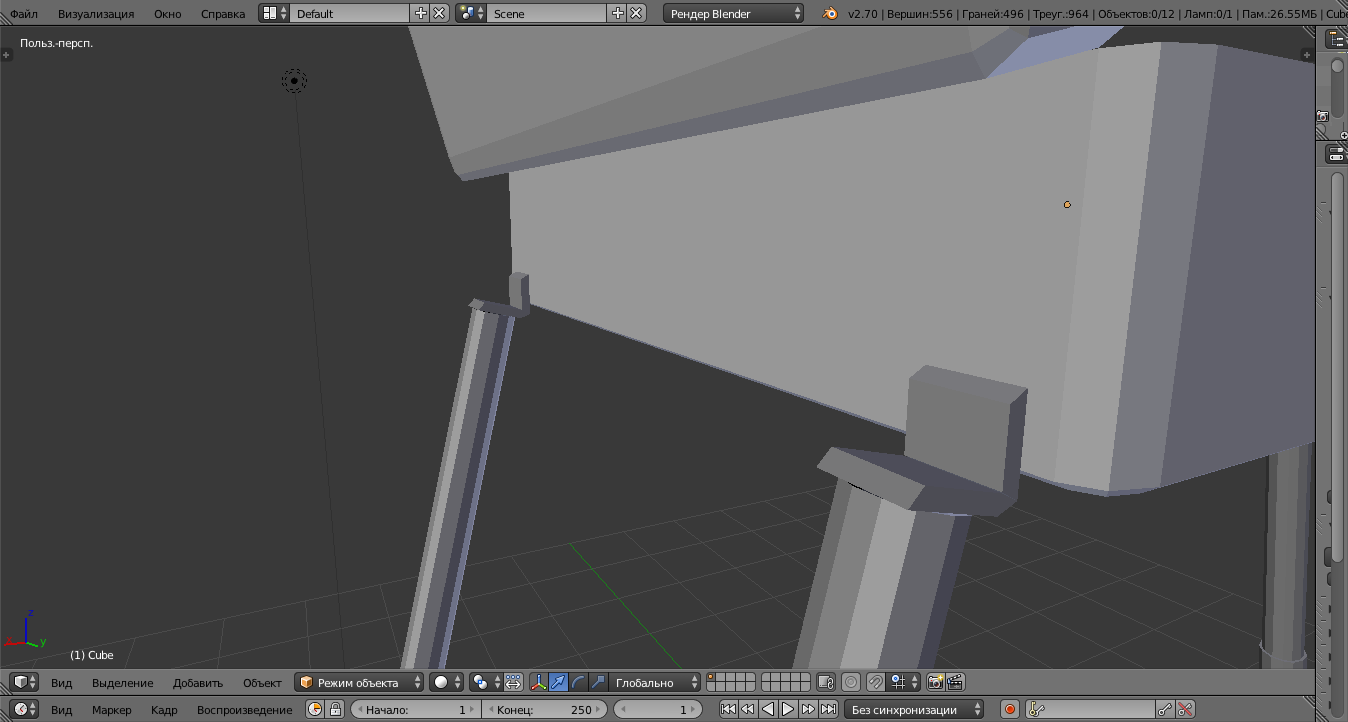Click the Конец end frame field
The height and width of the screenshot is (722, 1348).
point(544,709)
